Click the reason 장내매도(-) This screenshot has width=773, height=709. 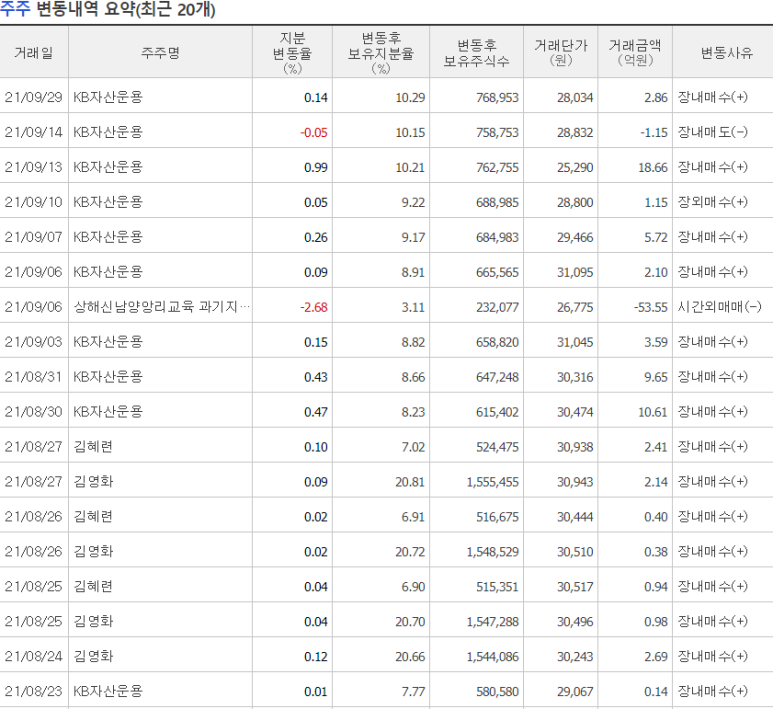point(713,132)
